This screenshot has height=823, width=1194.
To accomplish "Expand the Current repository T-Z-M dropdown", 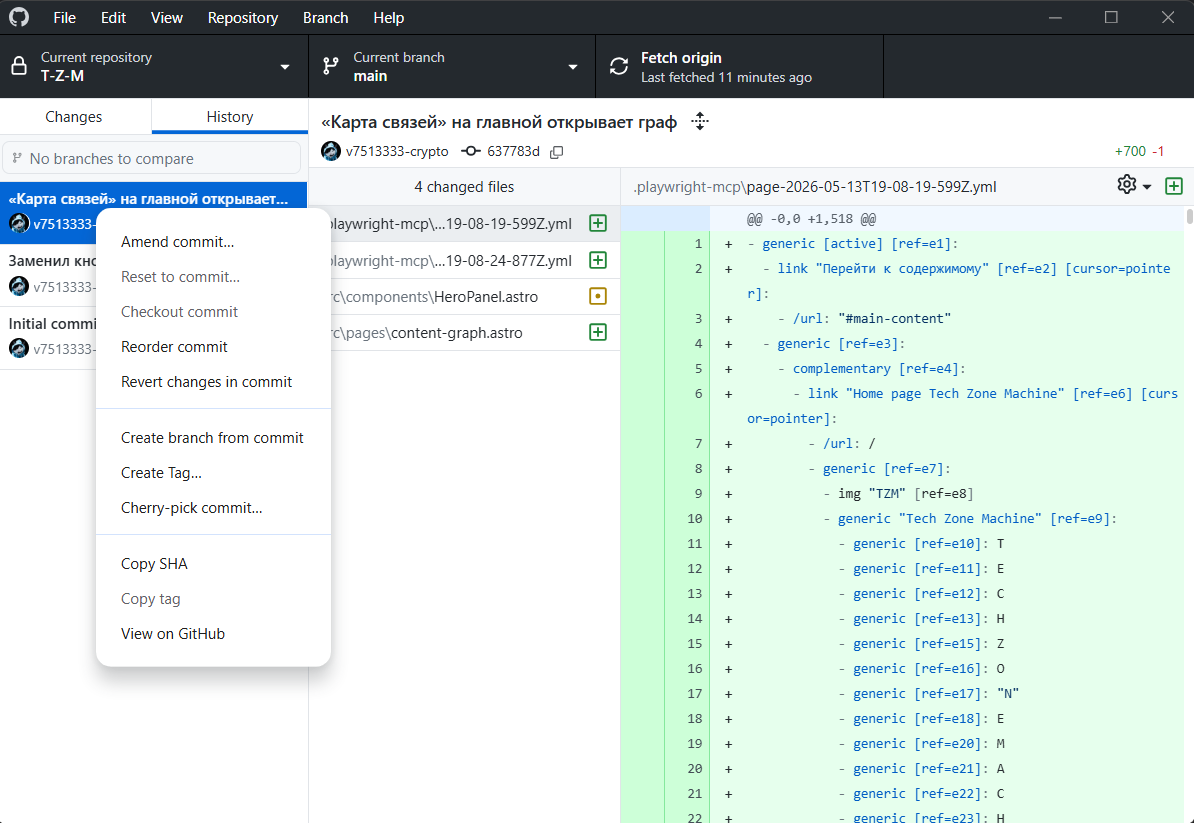I will coord(154,66).
